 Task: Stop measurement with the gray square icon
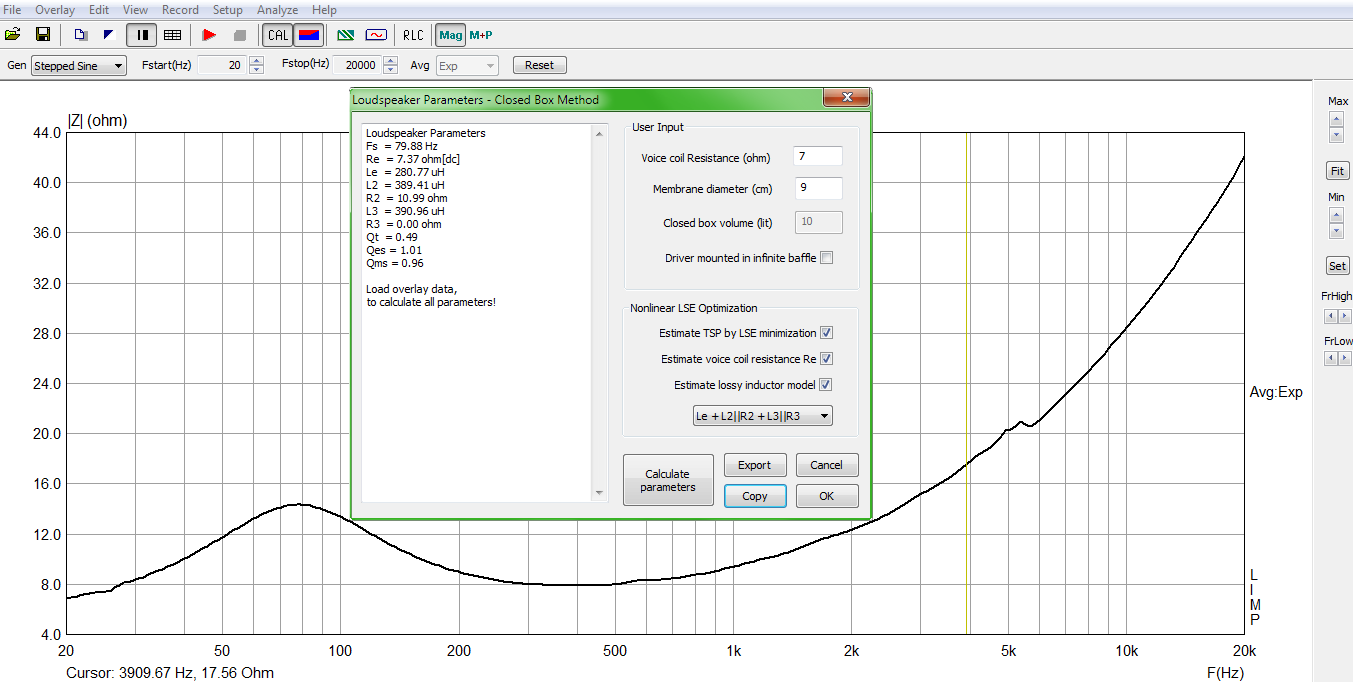point(239,34)
